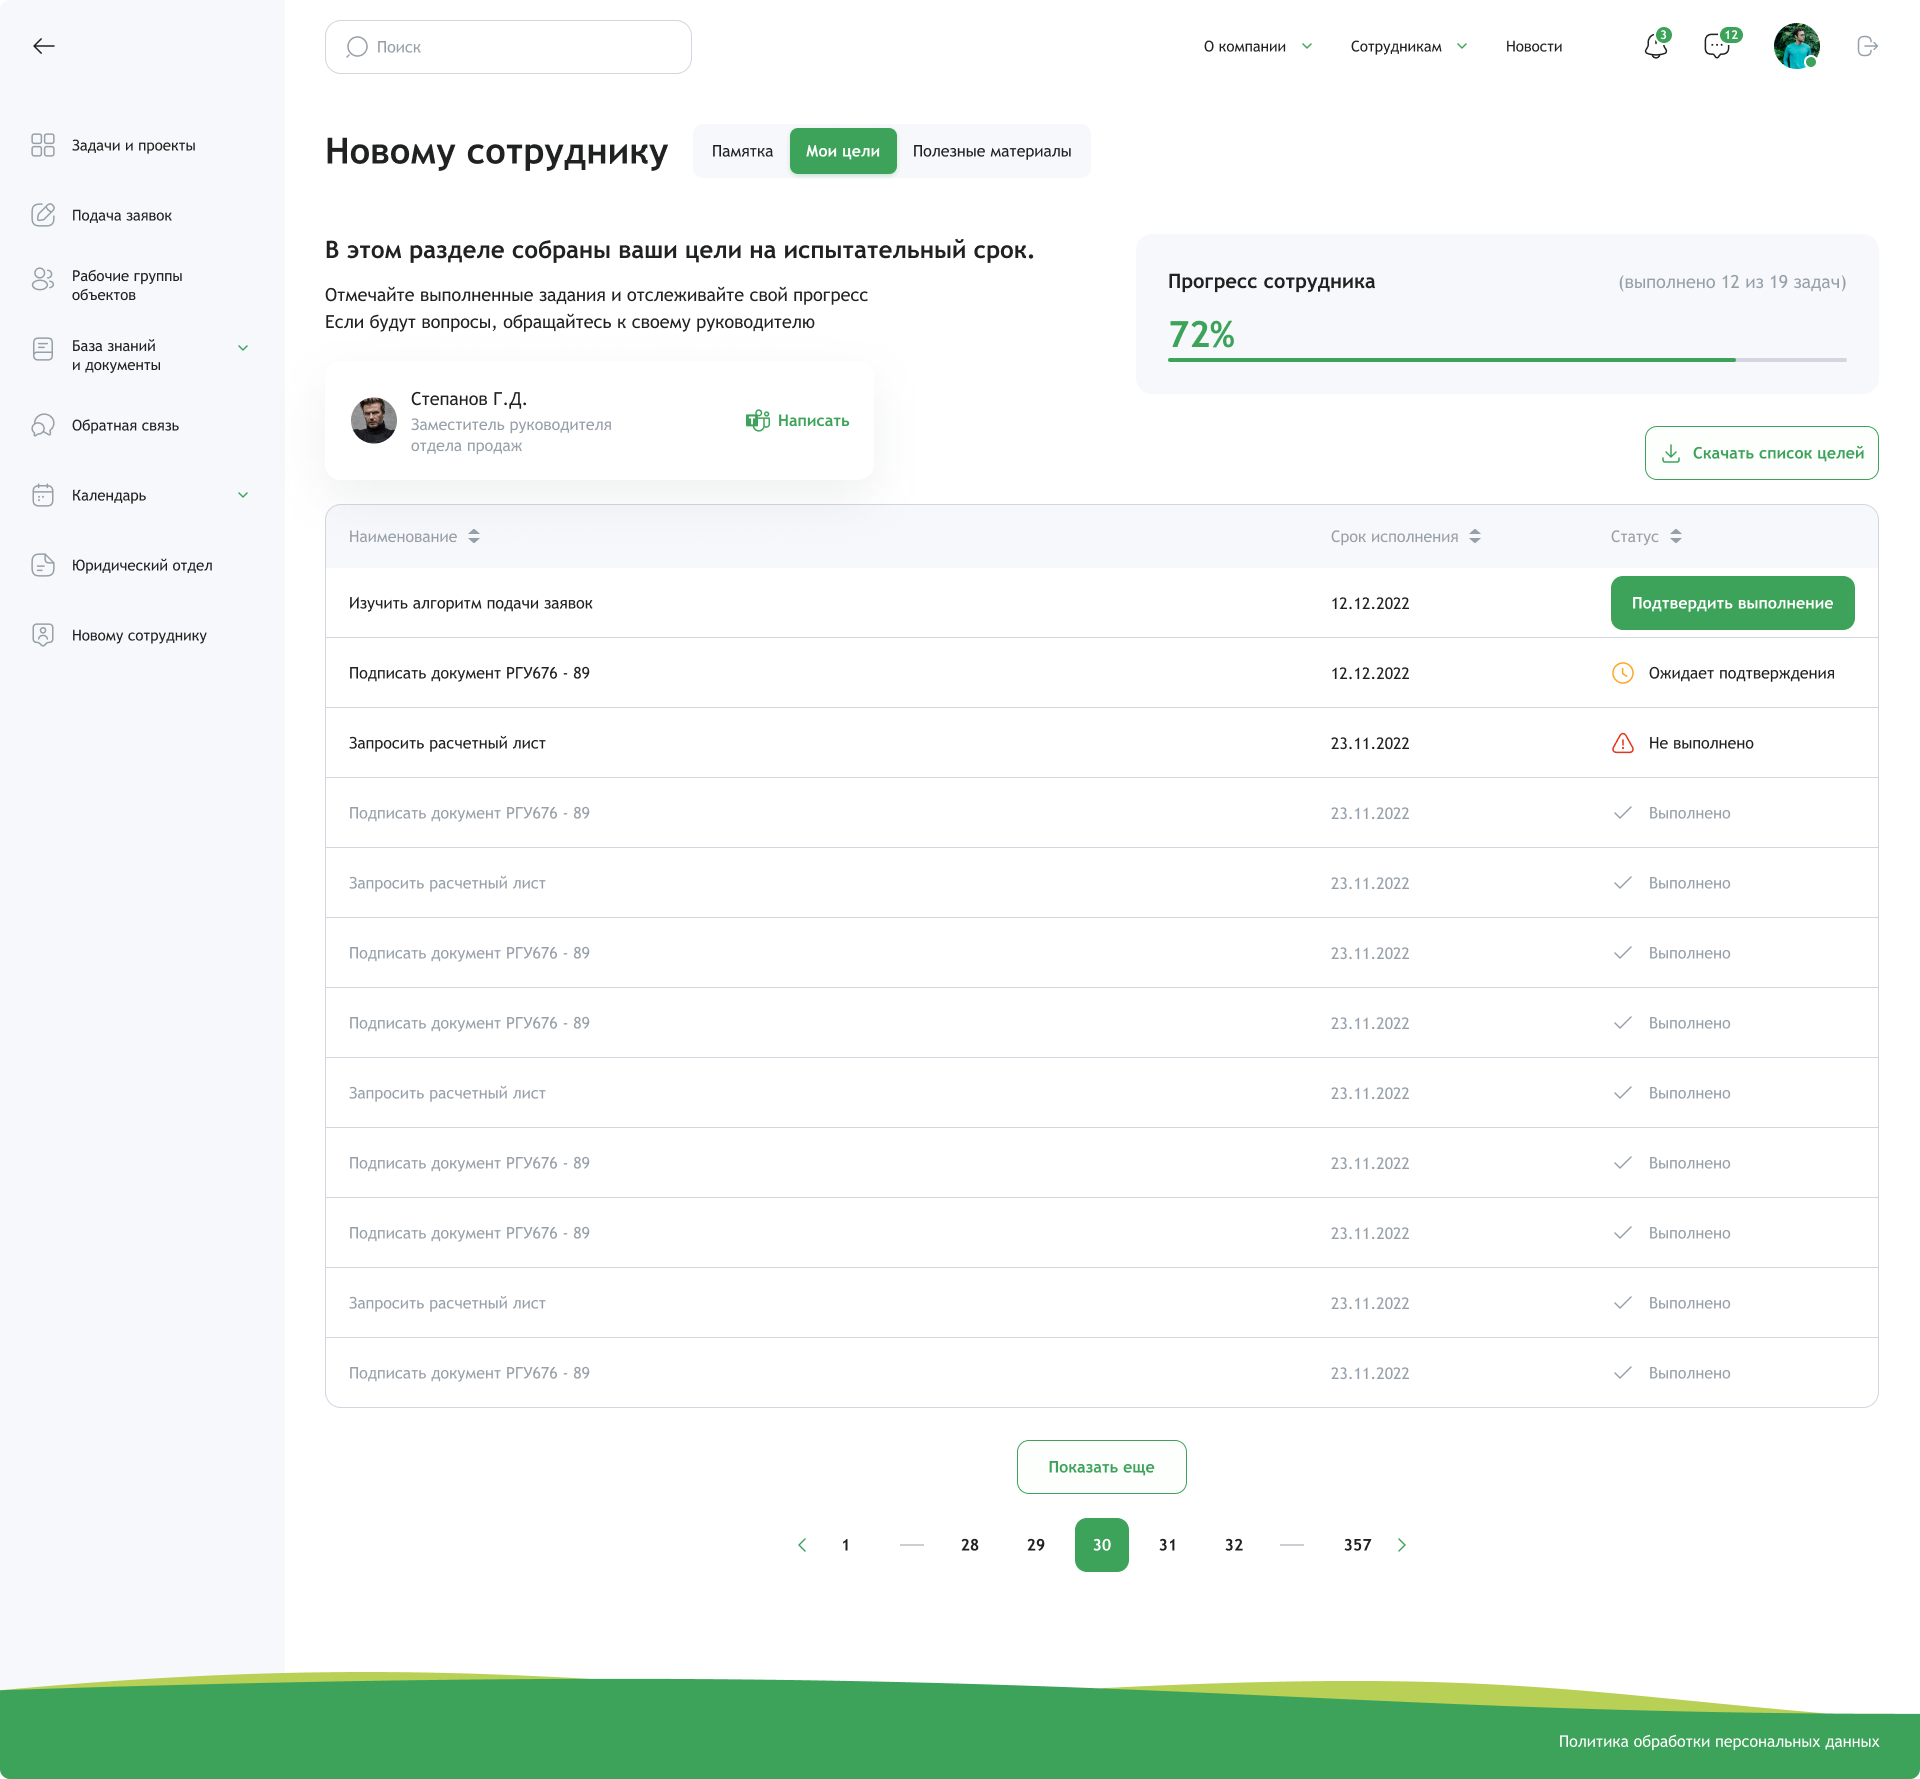
Task: Open Новости in top navigation
Action: (x=1534, y=46)
